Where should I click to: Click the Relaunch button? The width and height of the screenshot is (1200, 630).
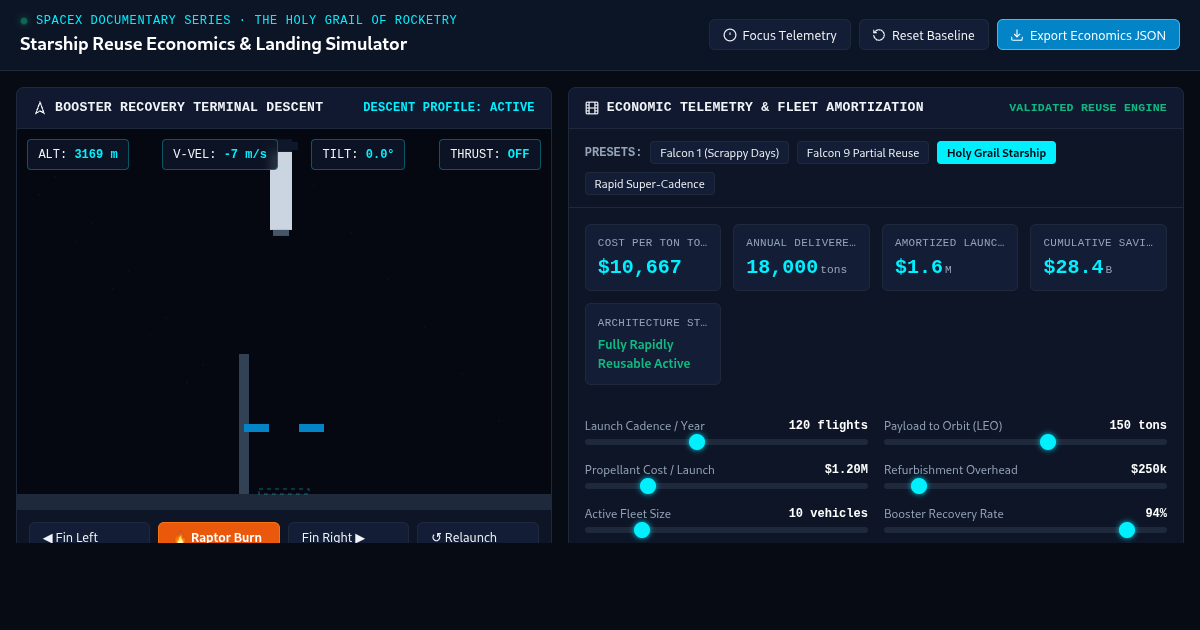click(x=478, y=533)
